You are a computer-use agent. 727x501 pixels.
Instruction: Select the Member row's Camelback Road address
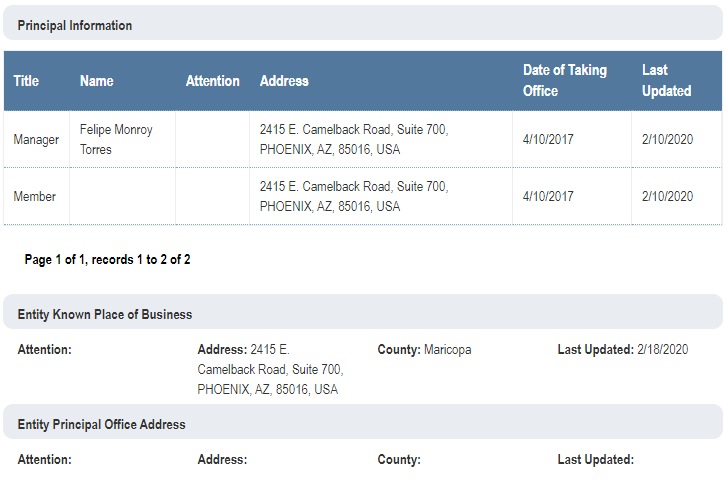pos(353,197)
